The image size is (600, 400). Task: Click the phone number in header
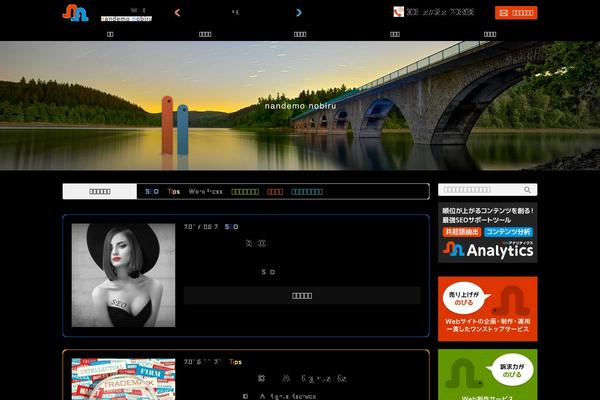click(x=440, y=12)
